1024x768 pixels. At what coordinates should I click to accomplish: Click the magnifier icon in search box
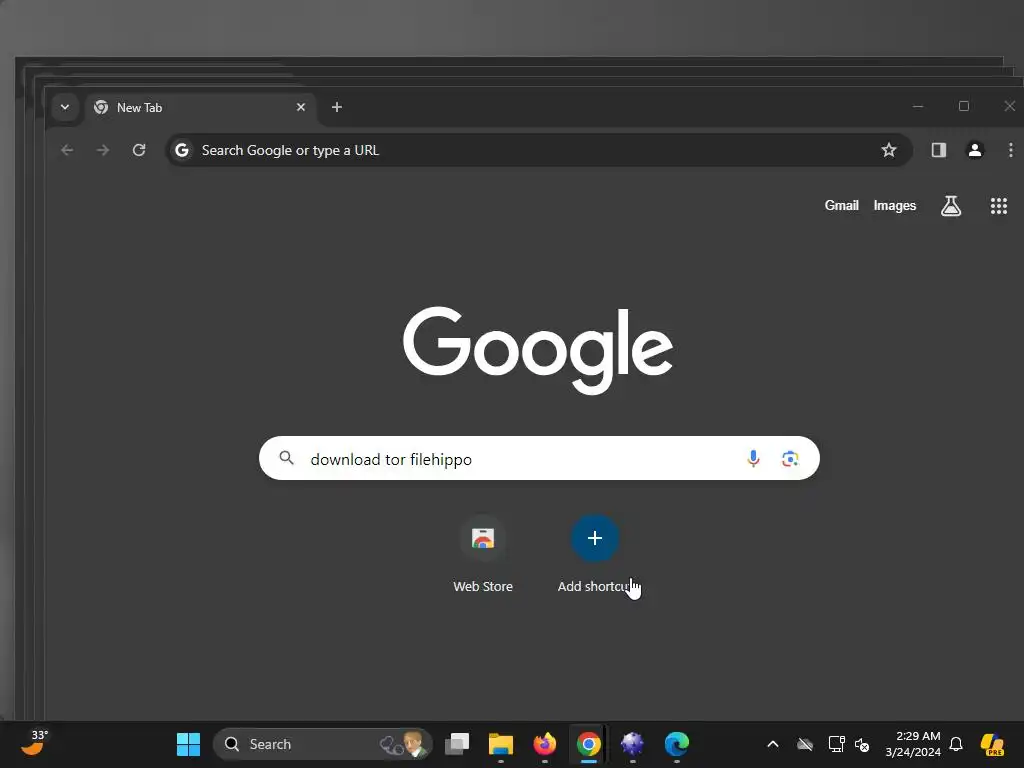click(x=286, y=458)
